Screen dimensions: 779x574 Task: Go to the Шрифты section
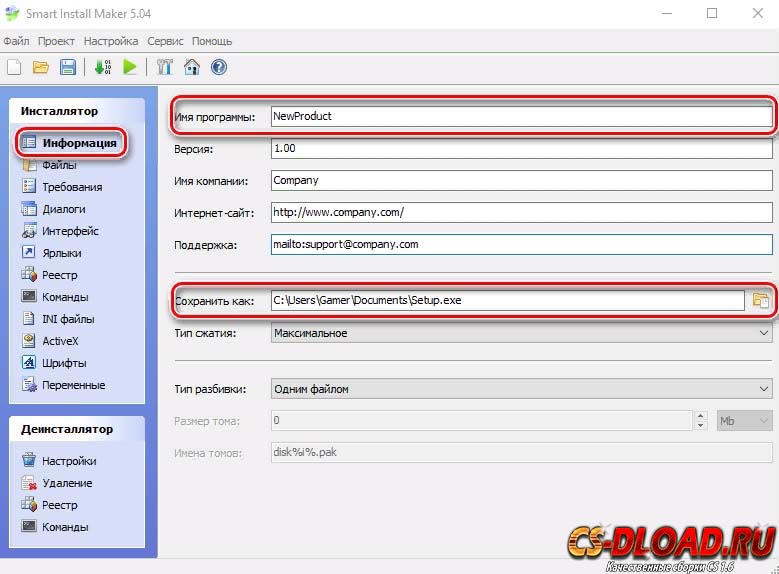(54, 363)
